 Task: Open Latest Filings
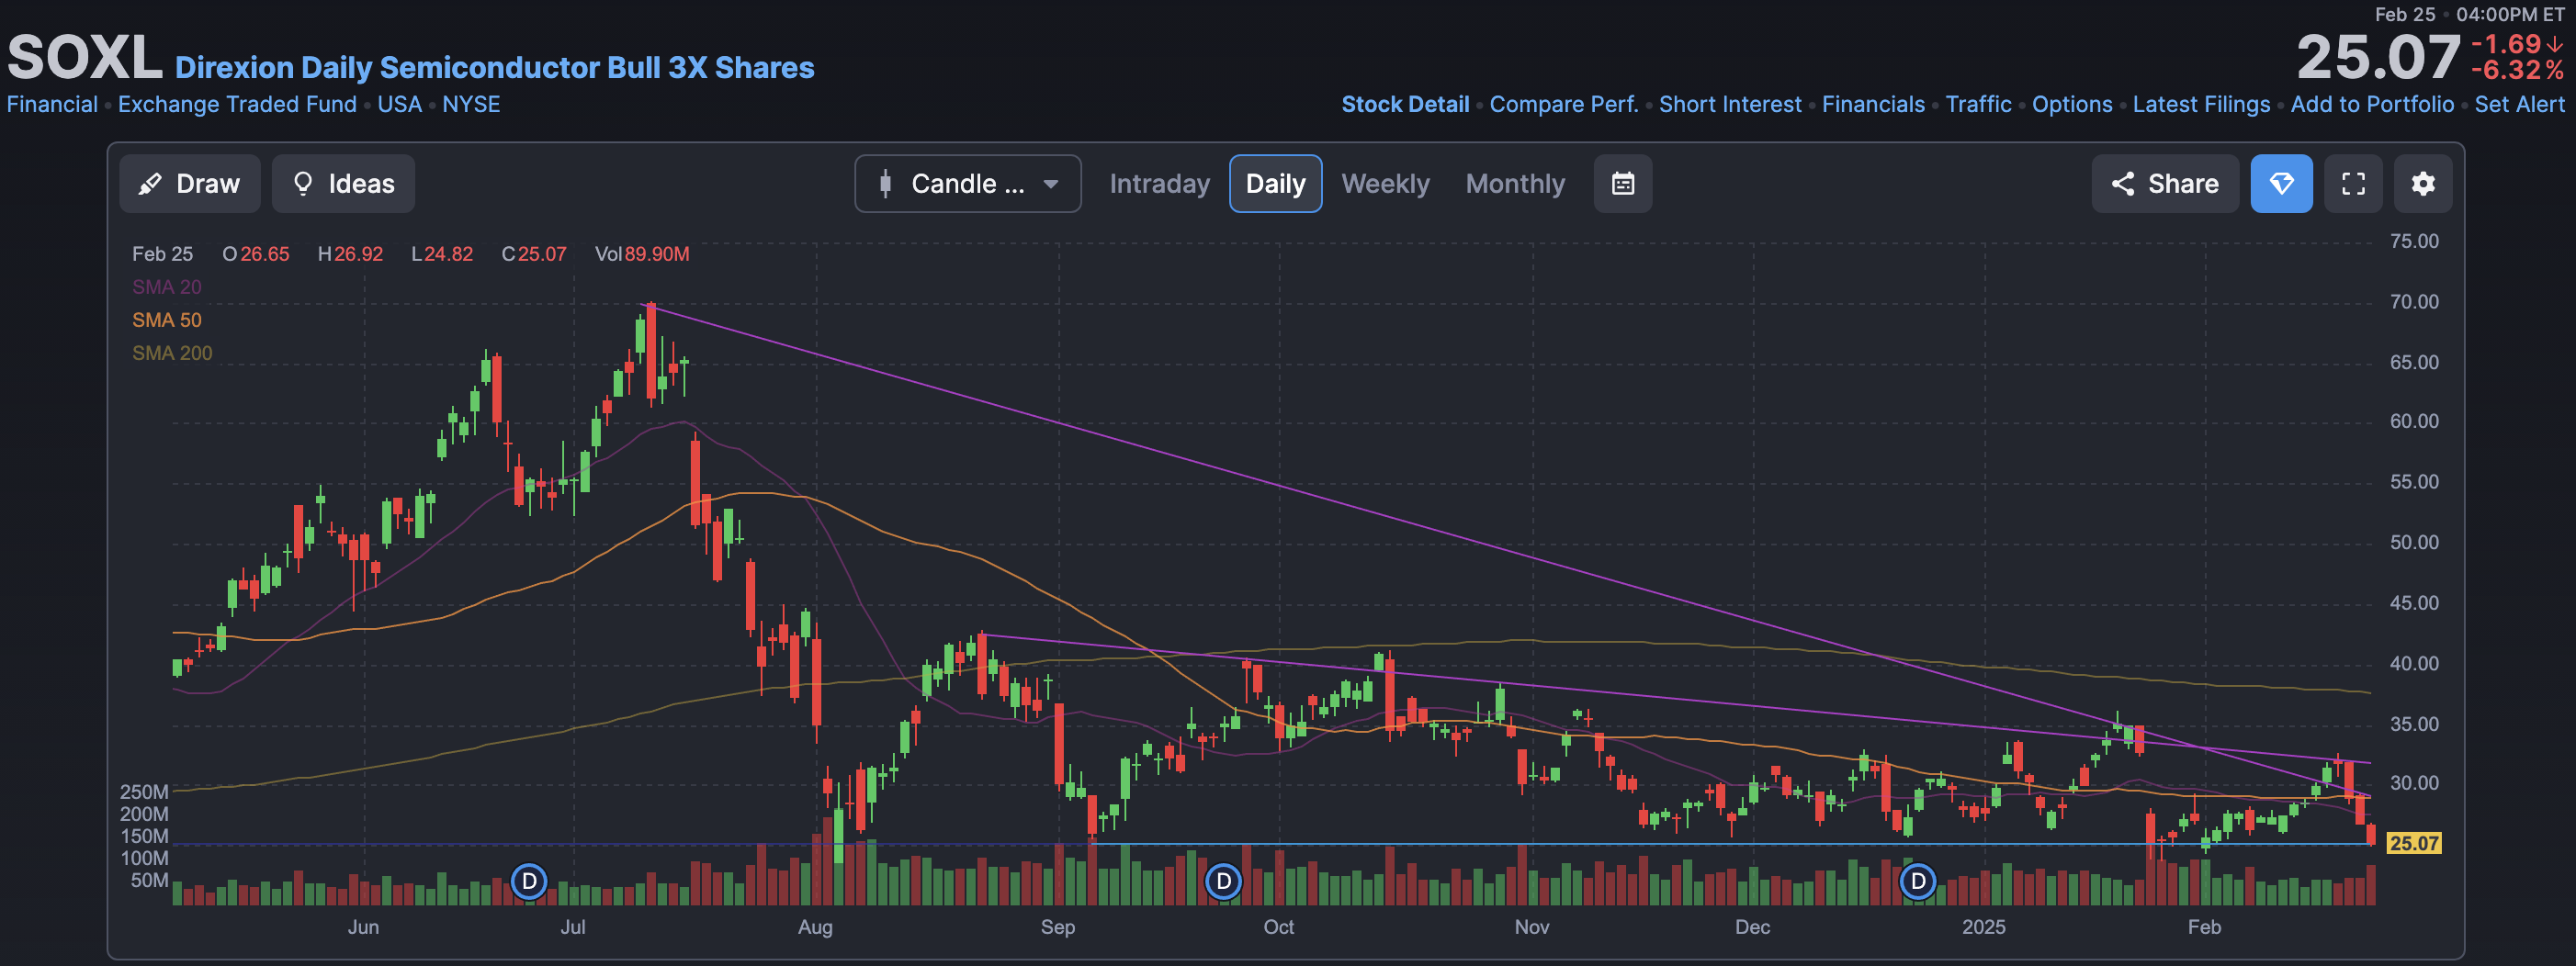tap(2201, 104)
